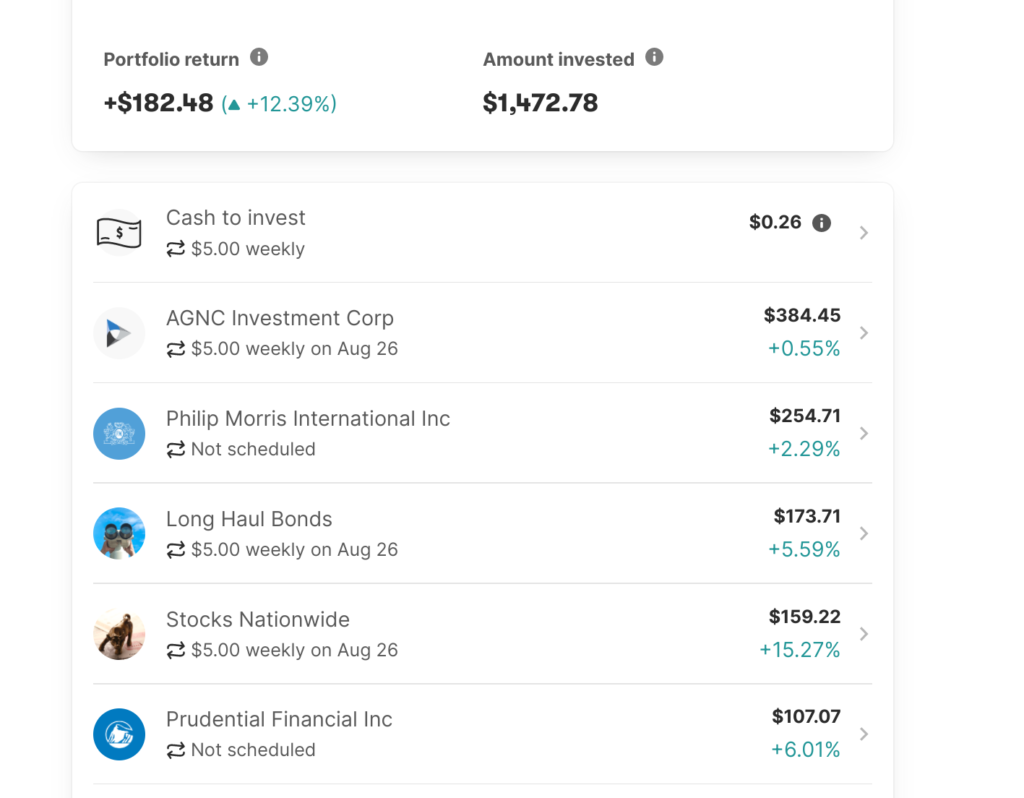This screenshot has height=798, width=1024.
Task: Click the Prudential Financial Inc logo
Action: click(119, 734)
